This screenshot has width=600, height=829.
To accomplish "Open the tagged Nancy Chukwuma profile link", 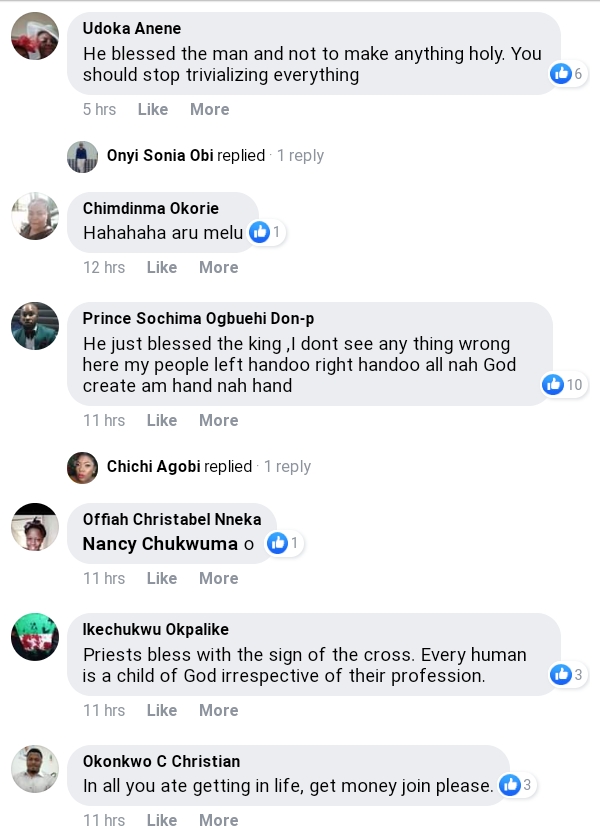I will [x=160, y=544].
